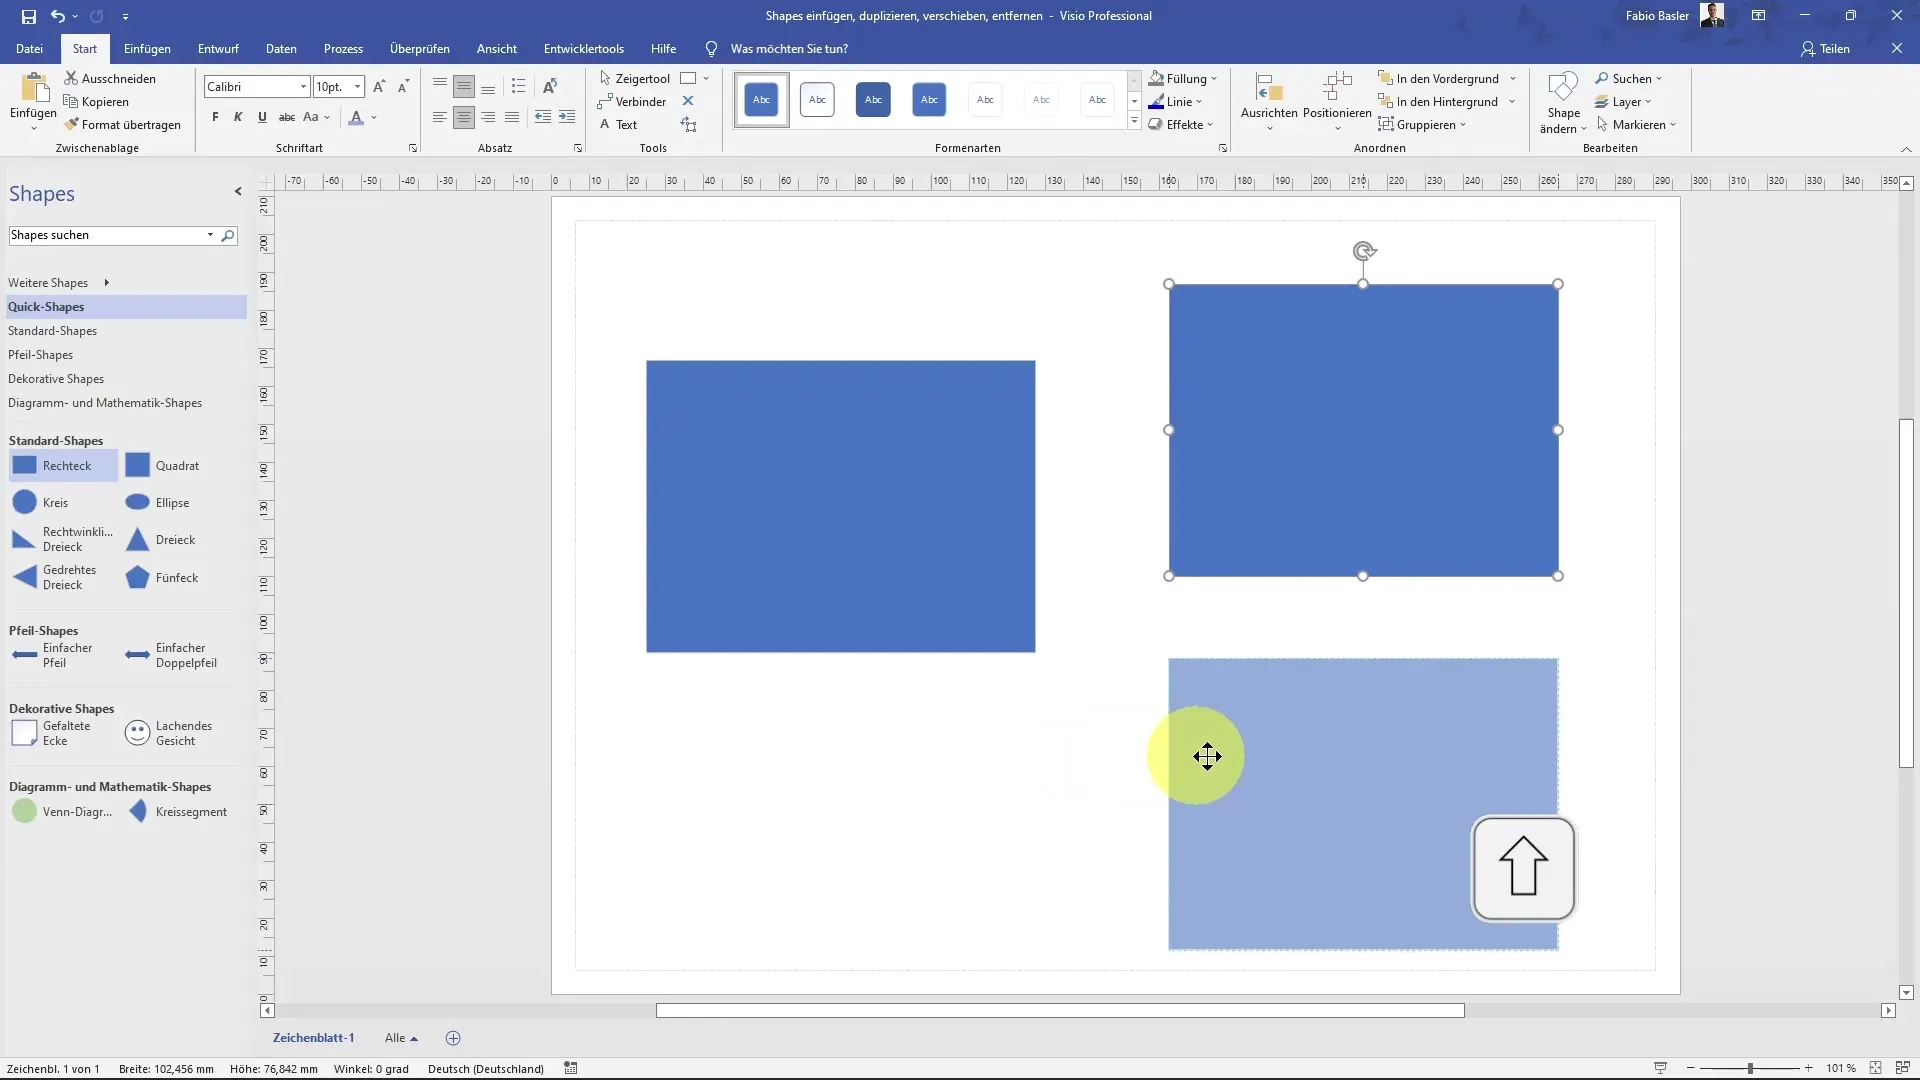The image size is (1920, 1080).
Task: Open the Calibri font name dropdown
Action: click(303, 87)
